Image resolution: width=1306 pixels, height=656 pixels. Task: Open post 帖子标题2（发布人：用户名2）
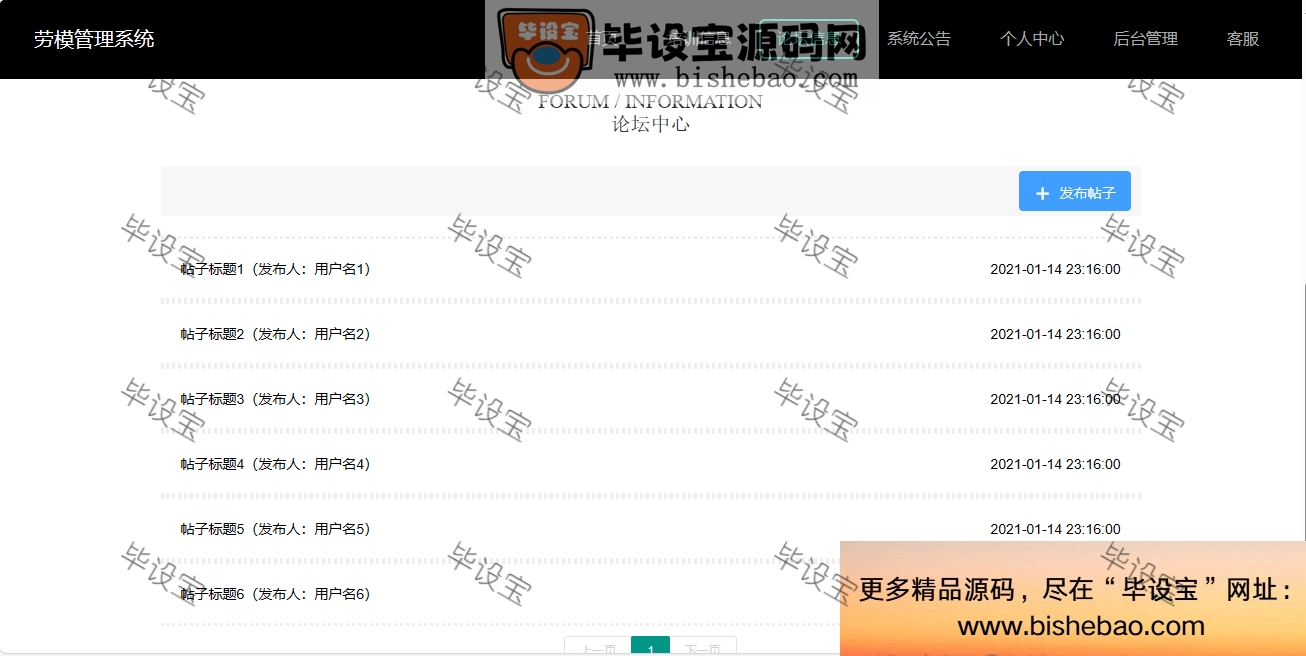(276, 334)
